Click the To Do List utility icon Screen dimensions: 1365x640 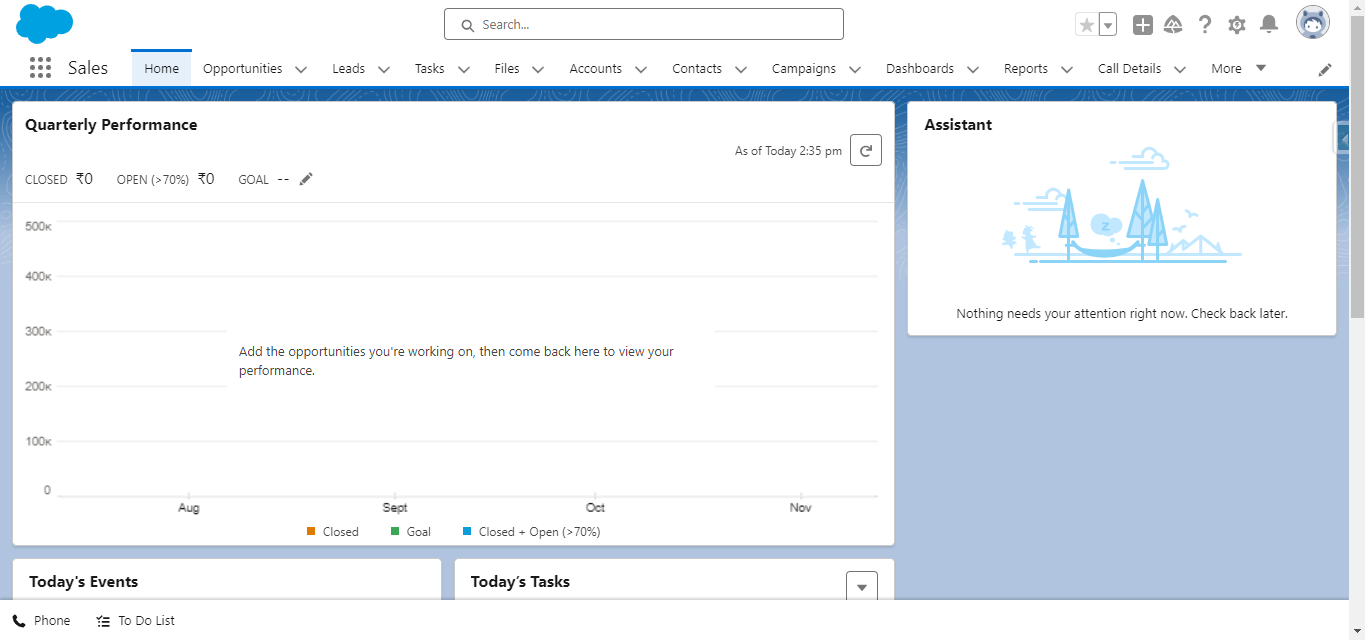tap(103, 621)
